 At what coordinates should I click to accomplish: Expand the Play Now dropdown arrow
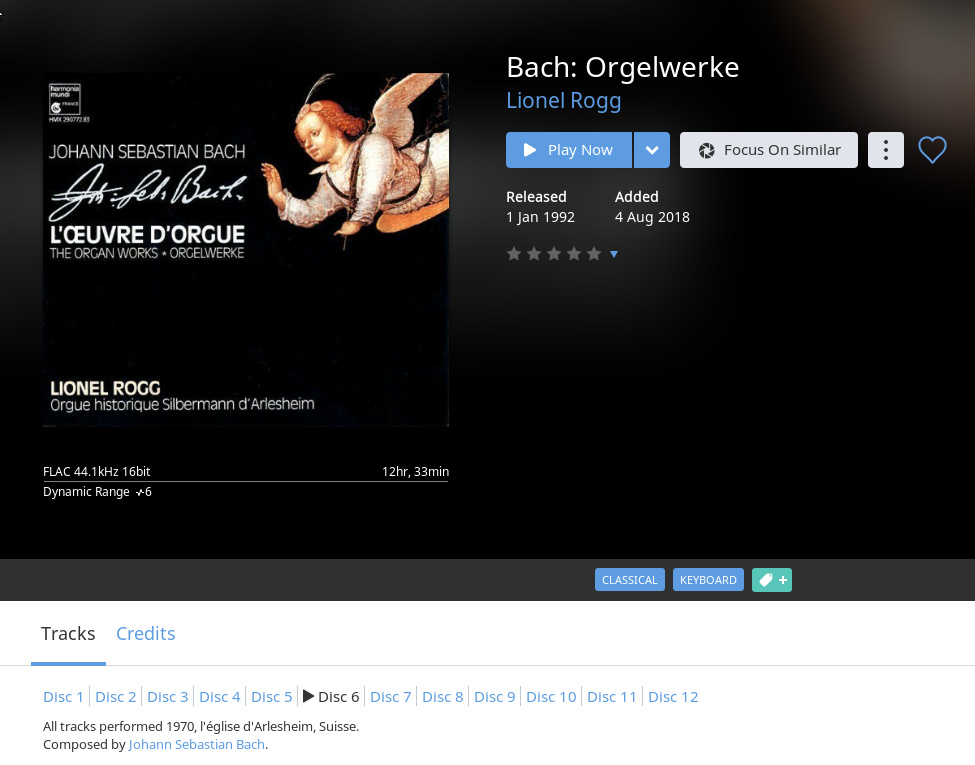(652, 150)
